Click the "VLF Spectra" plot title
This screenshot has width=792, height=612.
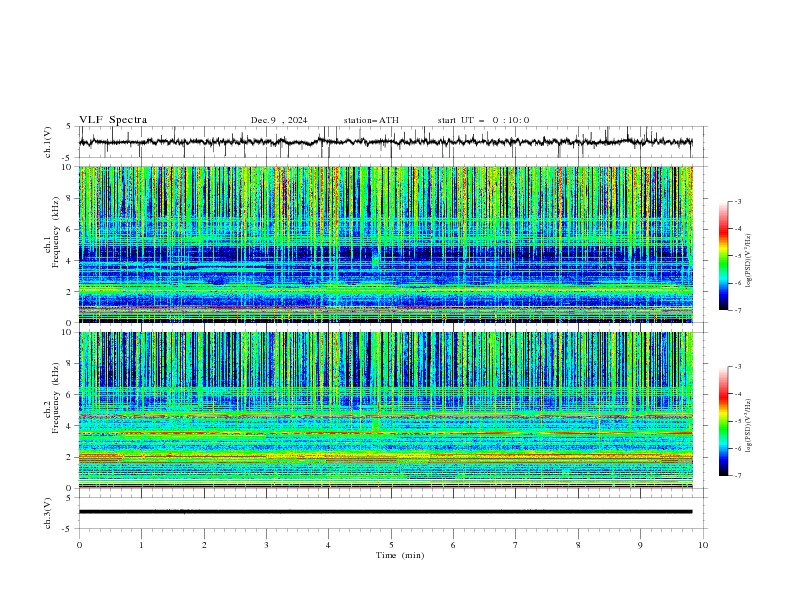113,120
